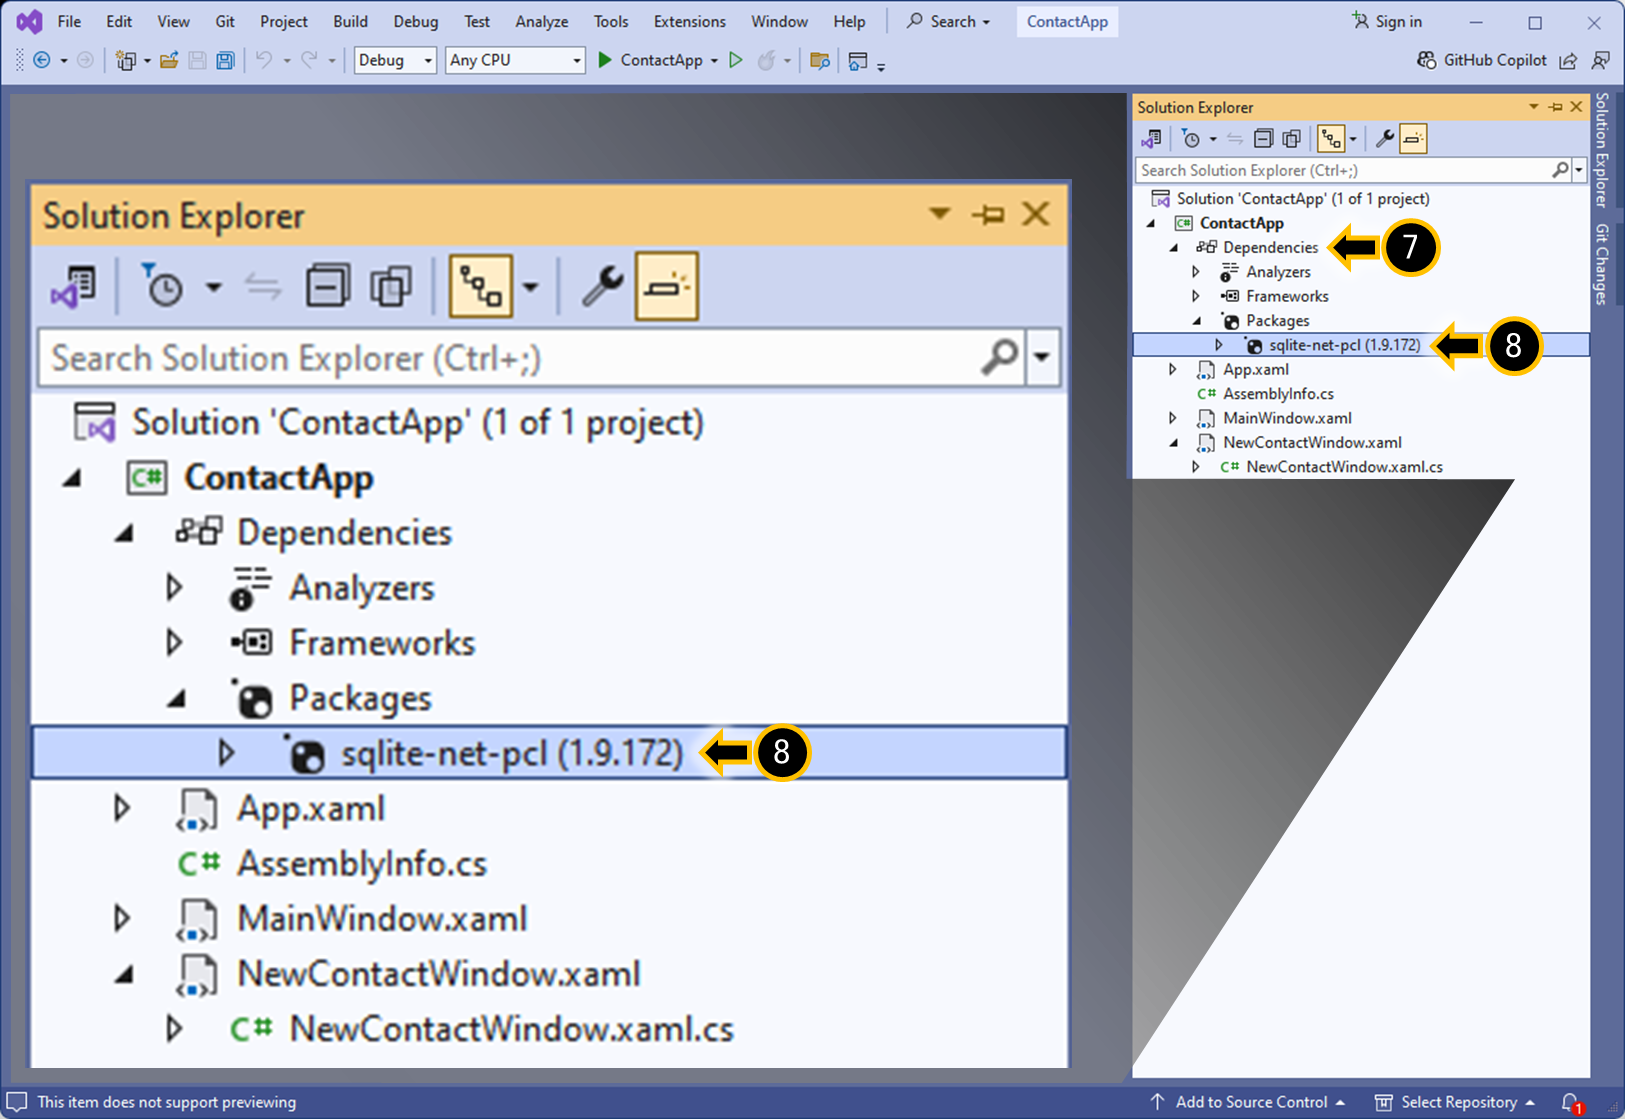Expand Analyzers node in docked Solution Explorer
Image resolution: width=1625 pixels, height=1119 pixels.
coord(1196,272)
